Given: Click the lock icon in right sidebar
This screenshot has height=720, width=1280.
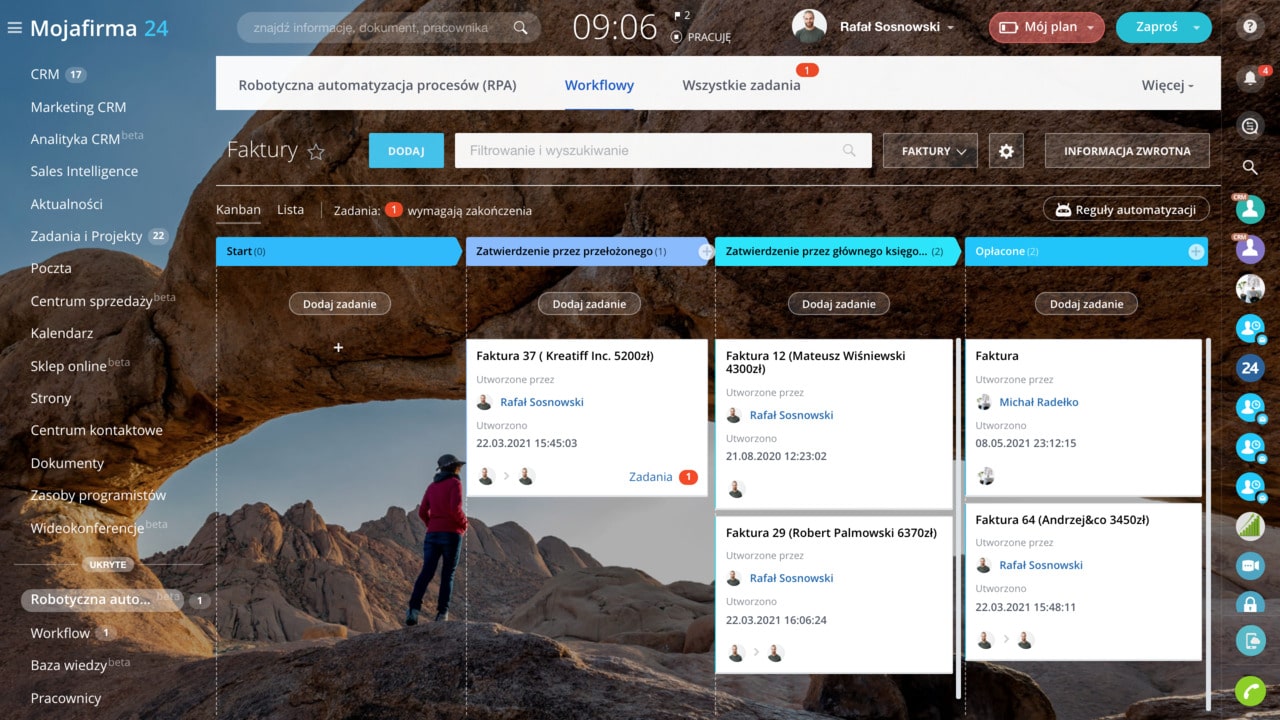Looking at the screenshot, I should coord(1249,603).
